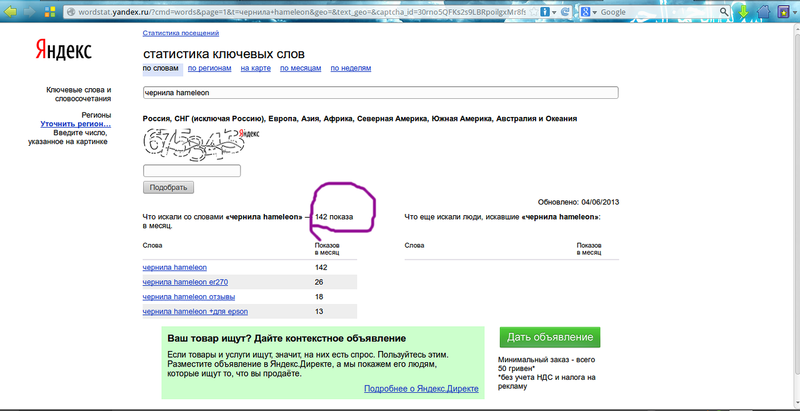
Task: Switch to the по неделям tab
Action: click(x=351, y=68)
